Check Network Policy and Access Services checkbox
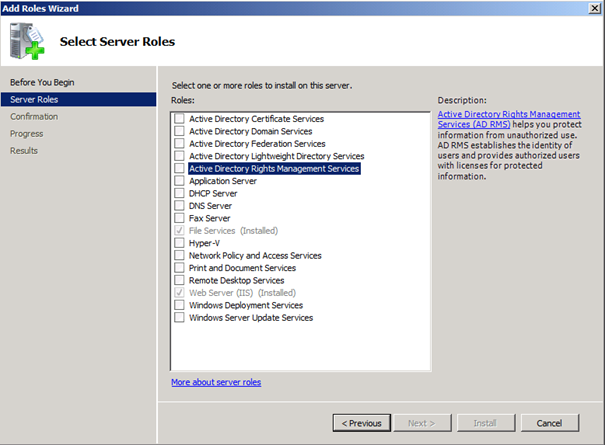 (x=179, y=255)
